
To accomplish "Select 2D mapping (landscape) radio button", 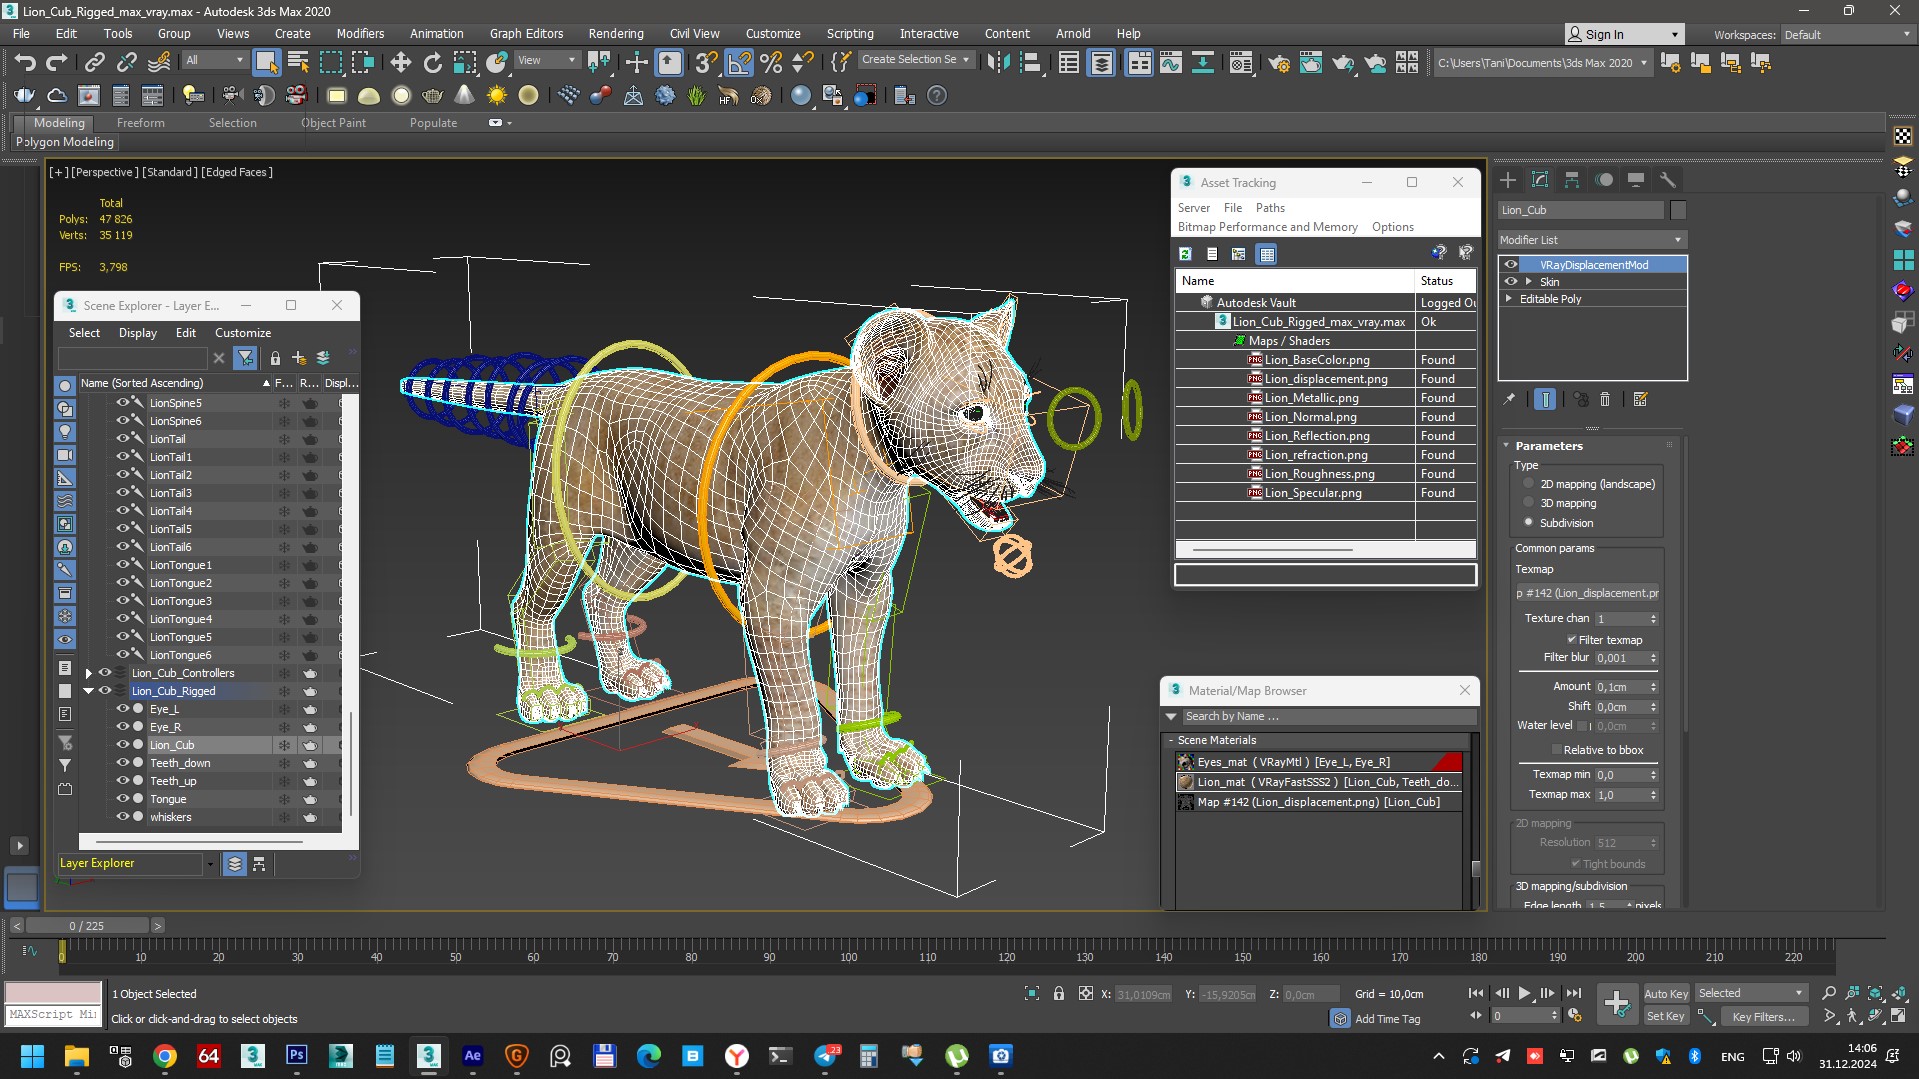I will tap(1528, 483).
